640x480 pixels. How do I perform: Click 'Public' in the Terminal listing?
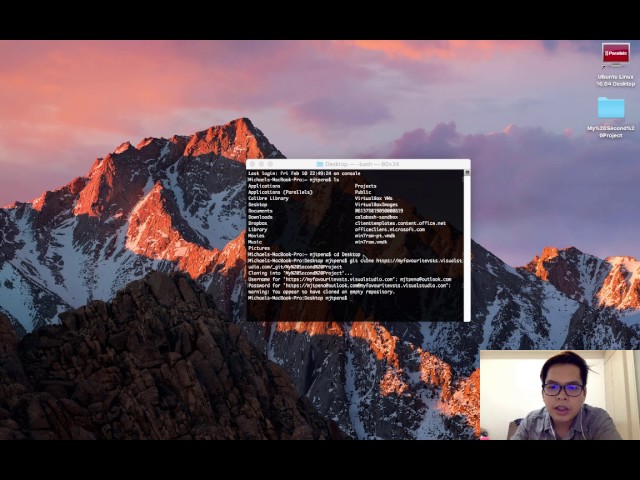(363, 192)
